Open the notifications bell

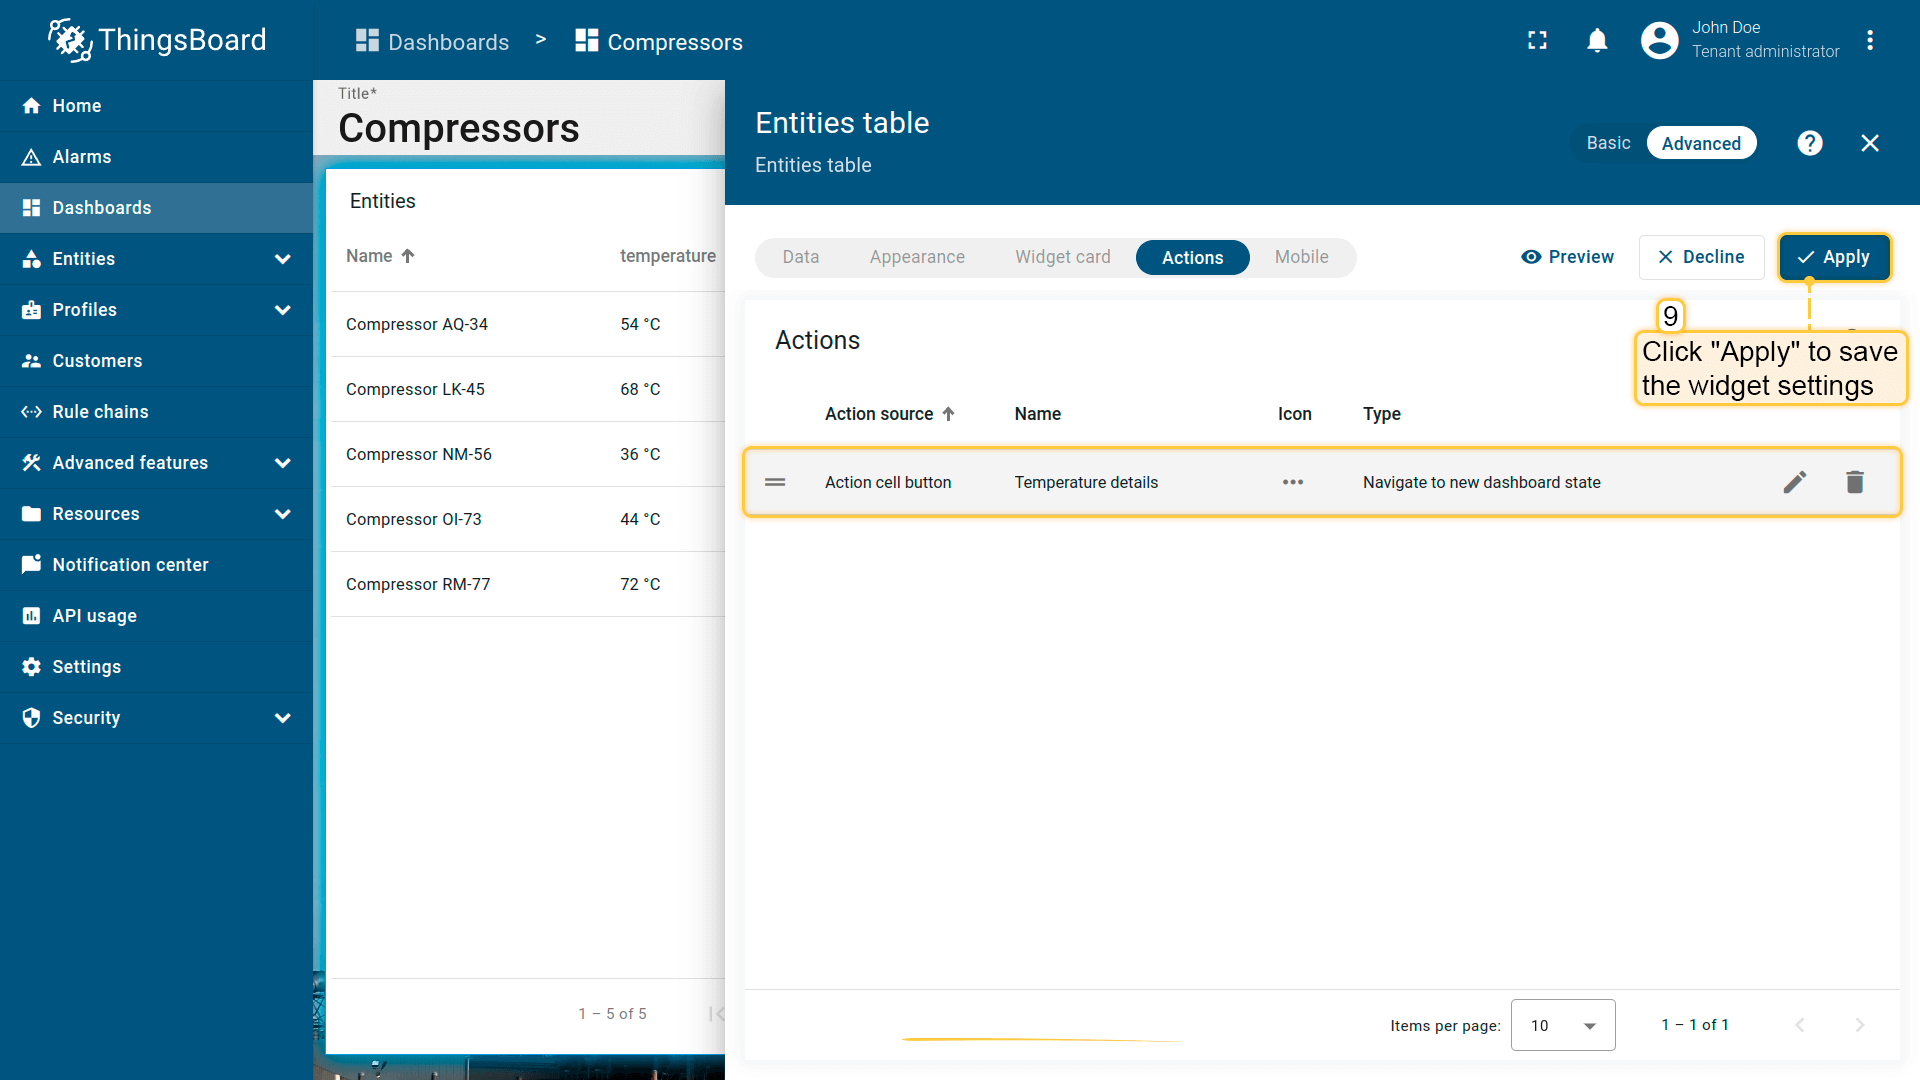1597,40
